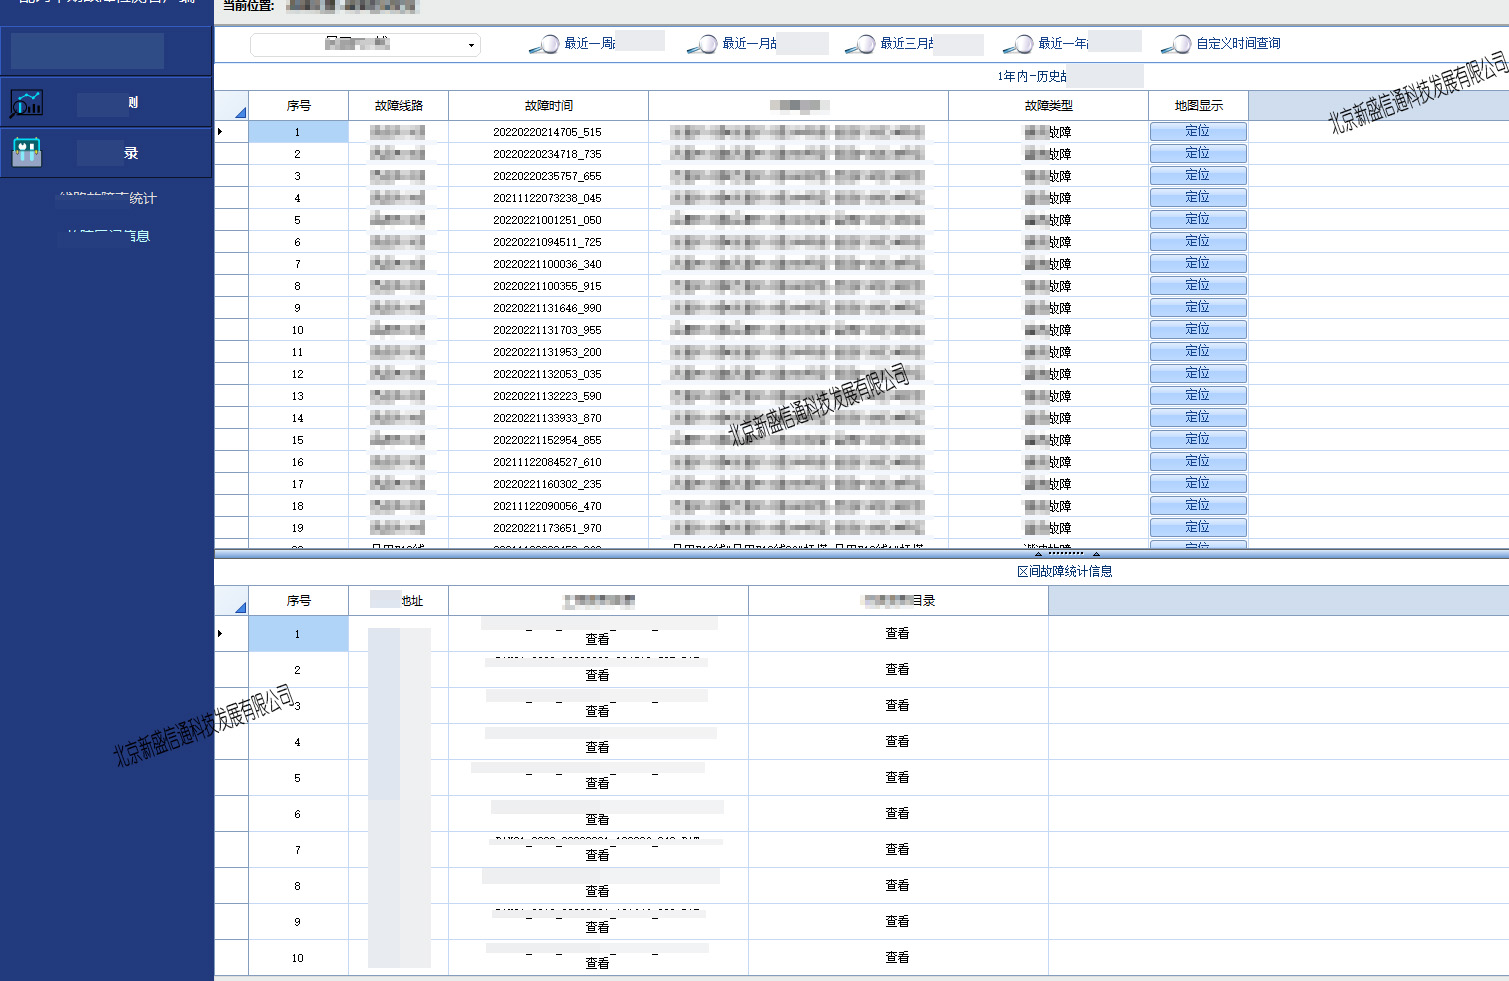The image size is (1509, 981).
Task: Click 查看 in the 目录 column of statistics row 10
Action: [x=897, y=957]
